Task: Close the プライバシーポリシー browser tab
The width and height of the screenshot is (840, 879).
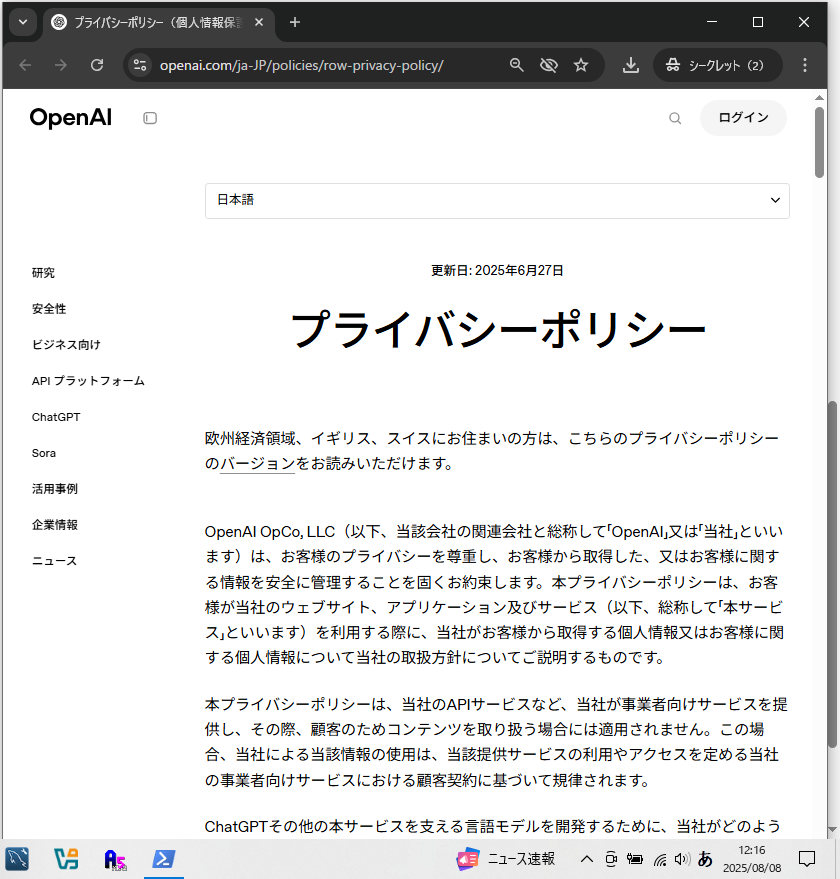Action: (x=259, y=22)
